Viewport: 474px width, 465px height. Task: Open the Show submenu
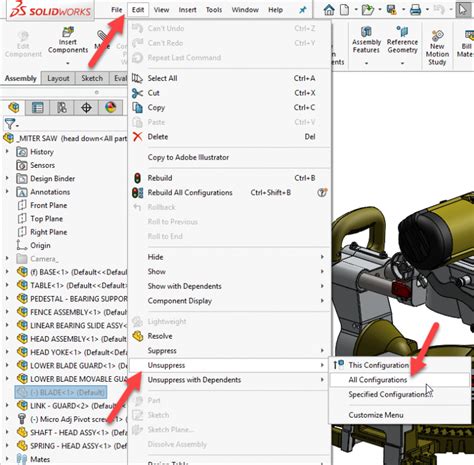(x=230, y=272)
